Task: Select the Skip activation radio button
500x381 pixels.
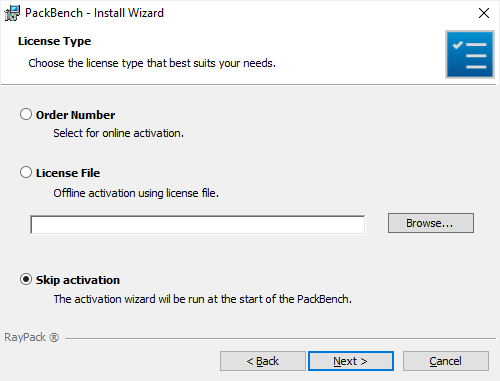Action: coord(26,279)
